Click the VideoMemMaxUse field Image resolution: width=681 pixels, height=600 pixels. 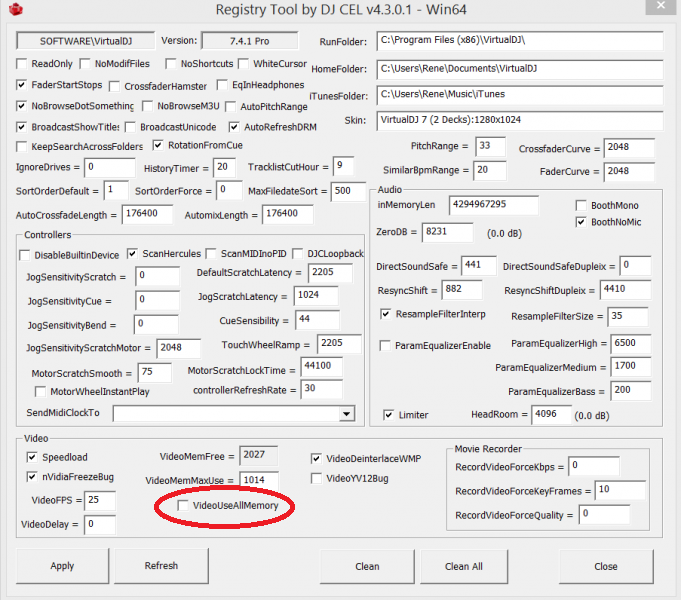tap(259, 481)
